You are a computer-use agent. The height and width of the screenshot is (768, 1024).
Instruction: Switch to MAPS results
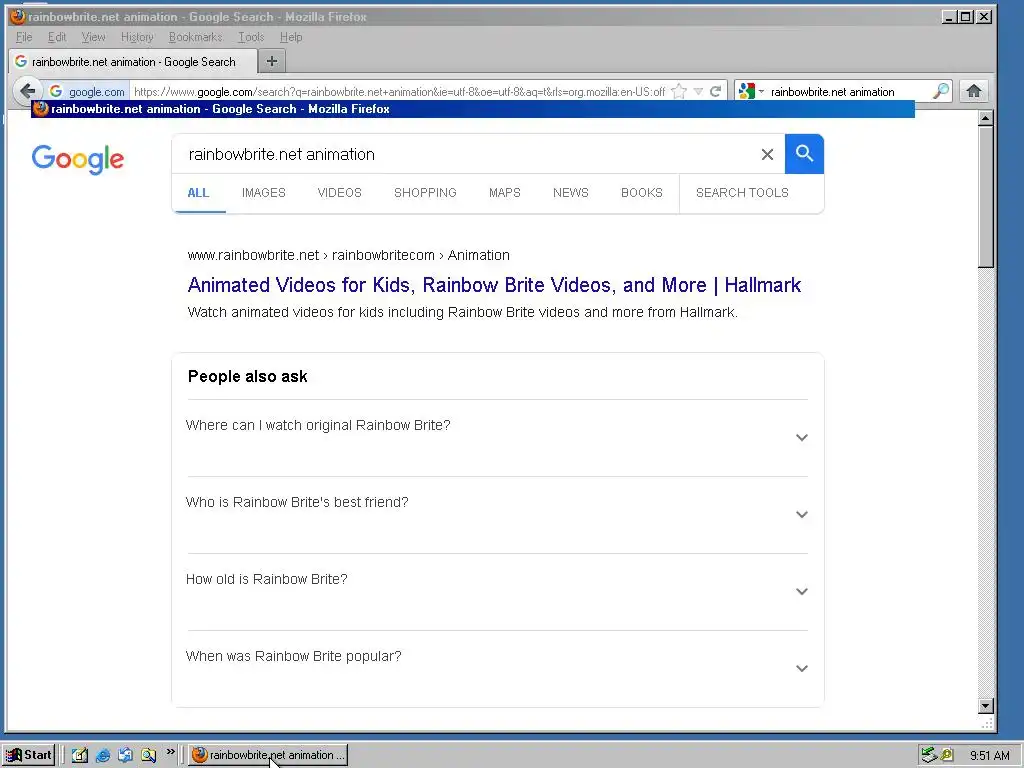click(x=505, y=193)
